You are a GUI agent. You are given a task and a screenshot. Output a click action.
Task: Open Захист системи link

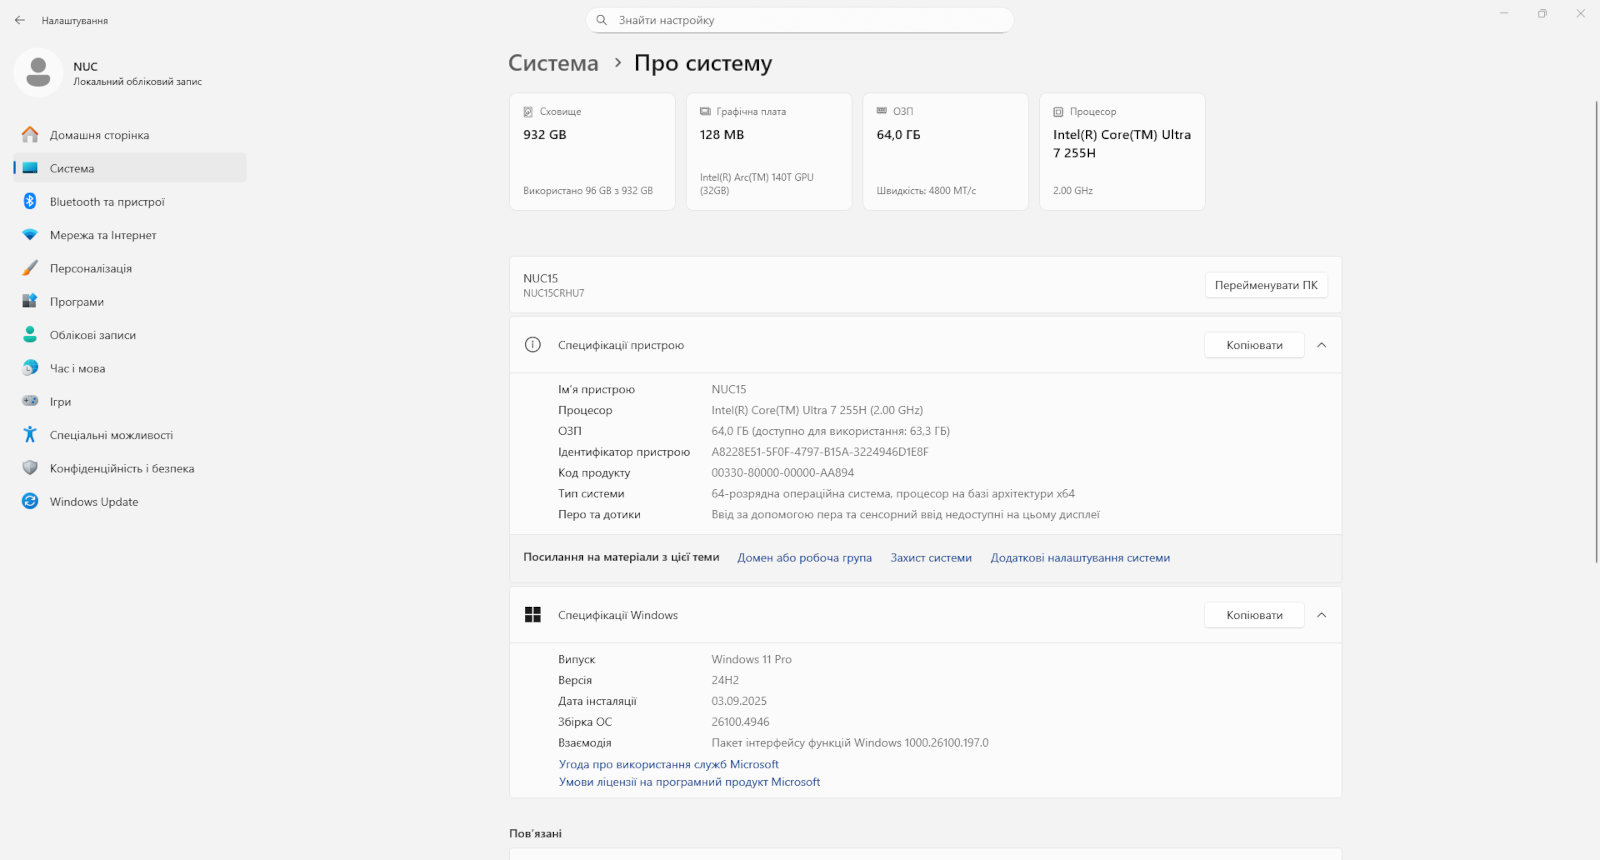pos(931,558)
